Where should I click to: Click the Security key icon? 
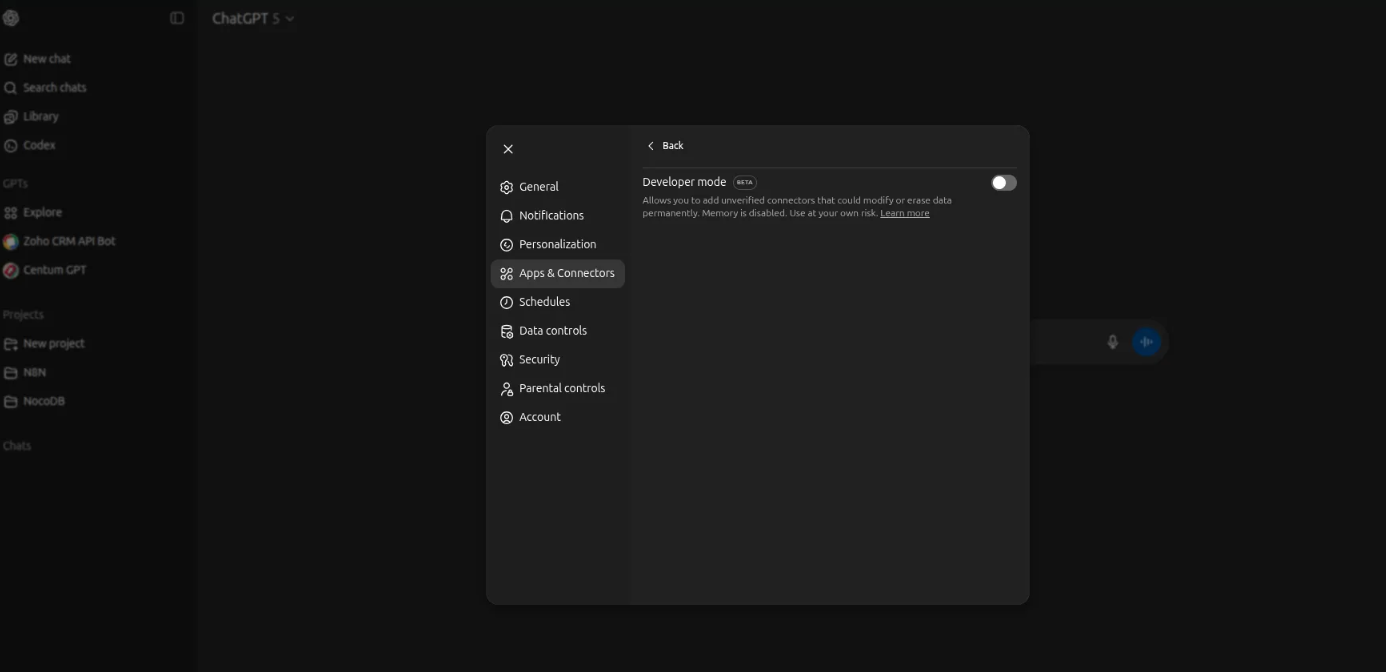[x=506, y=360]
